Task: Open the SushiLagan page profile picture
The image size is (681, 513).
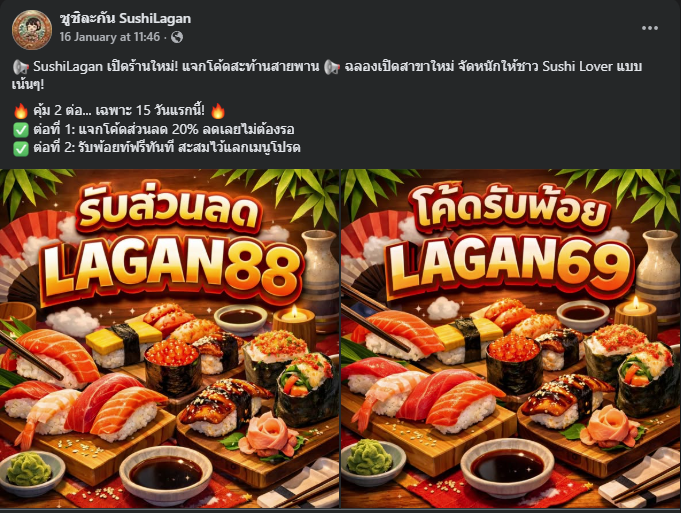Action: pyautogui.click(x=32, y=30)
